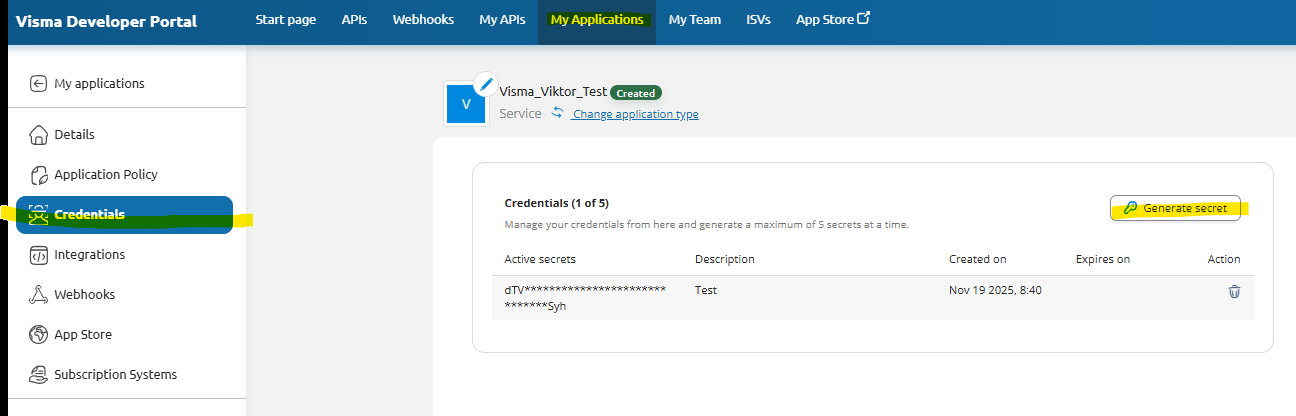Viewport: 1296px width, 416px height.
Task: Go back to My applications in sidebar
Action: point(99,84)
